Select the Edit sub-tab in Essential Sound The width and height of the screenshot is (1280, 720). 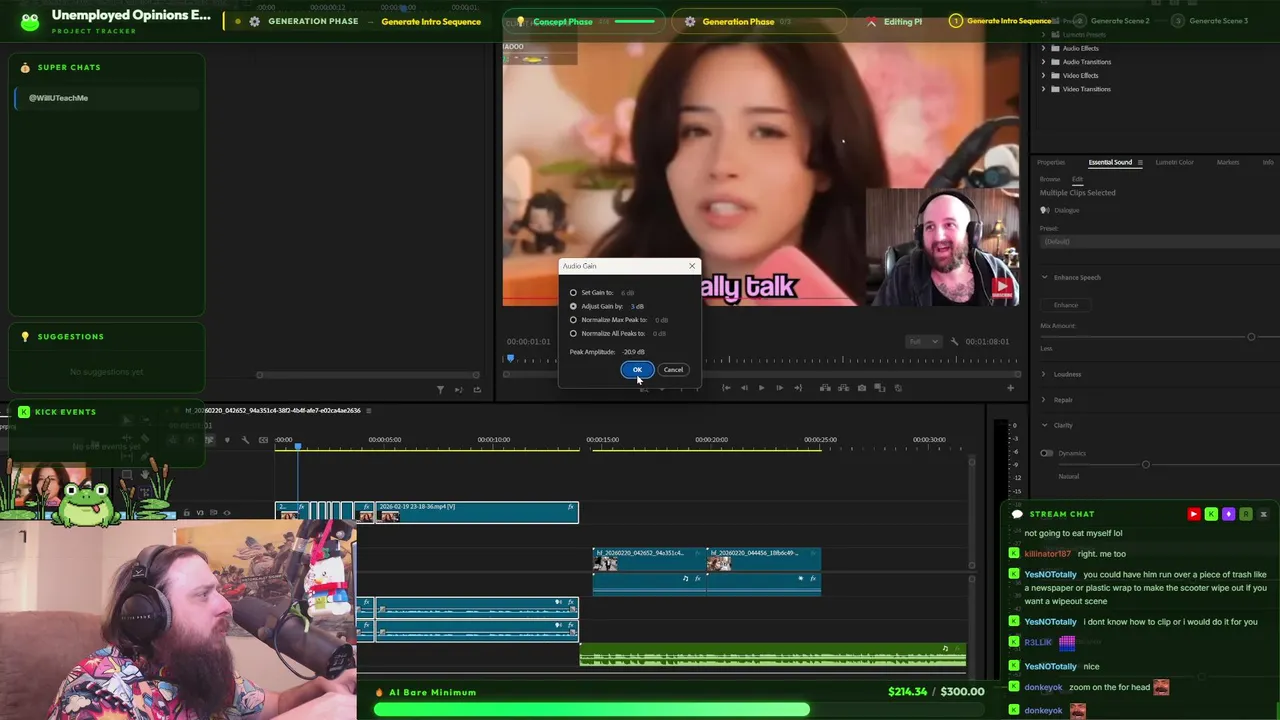[1078, 179]
